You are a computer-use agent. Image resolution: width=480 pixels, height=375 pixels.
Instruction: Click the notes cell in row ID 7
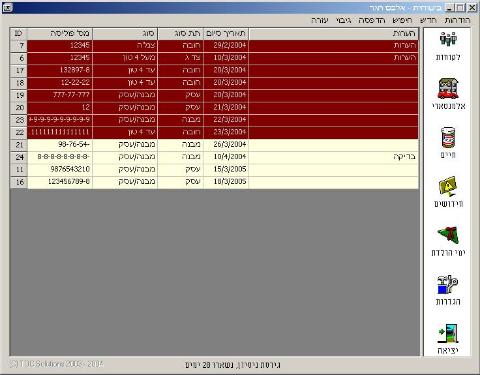(333, 46)
